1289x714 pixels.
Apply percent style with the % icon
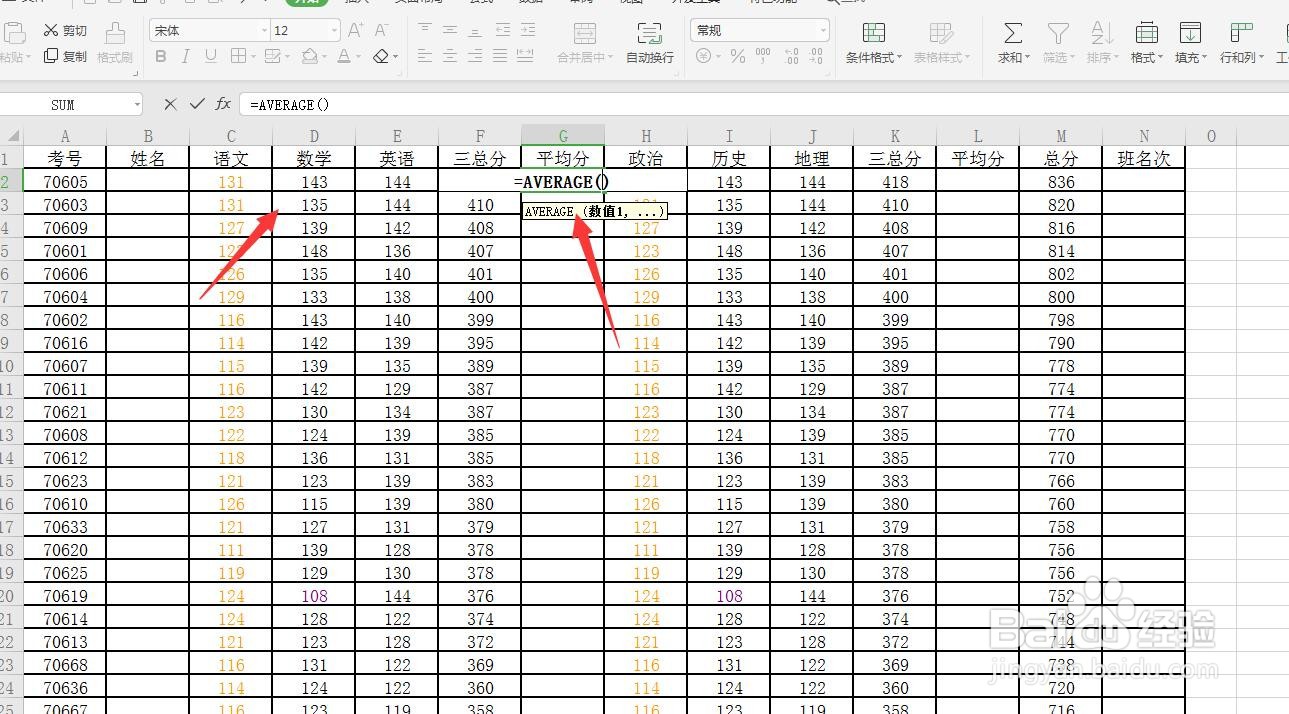pyautogui.click(x=738, y=57)
